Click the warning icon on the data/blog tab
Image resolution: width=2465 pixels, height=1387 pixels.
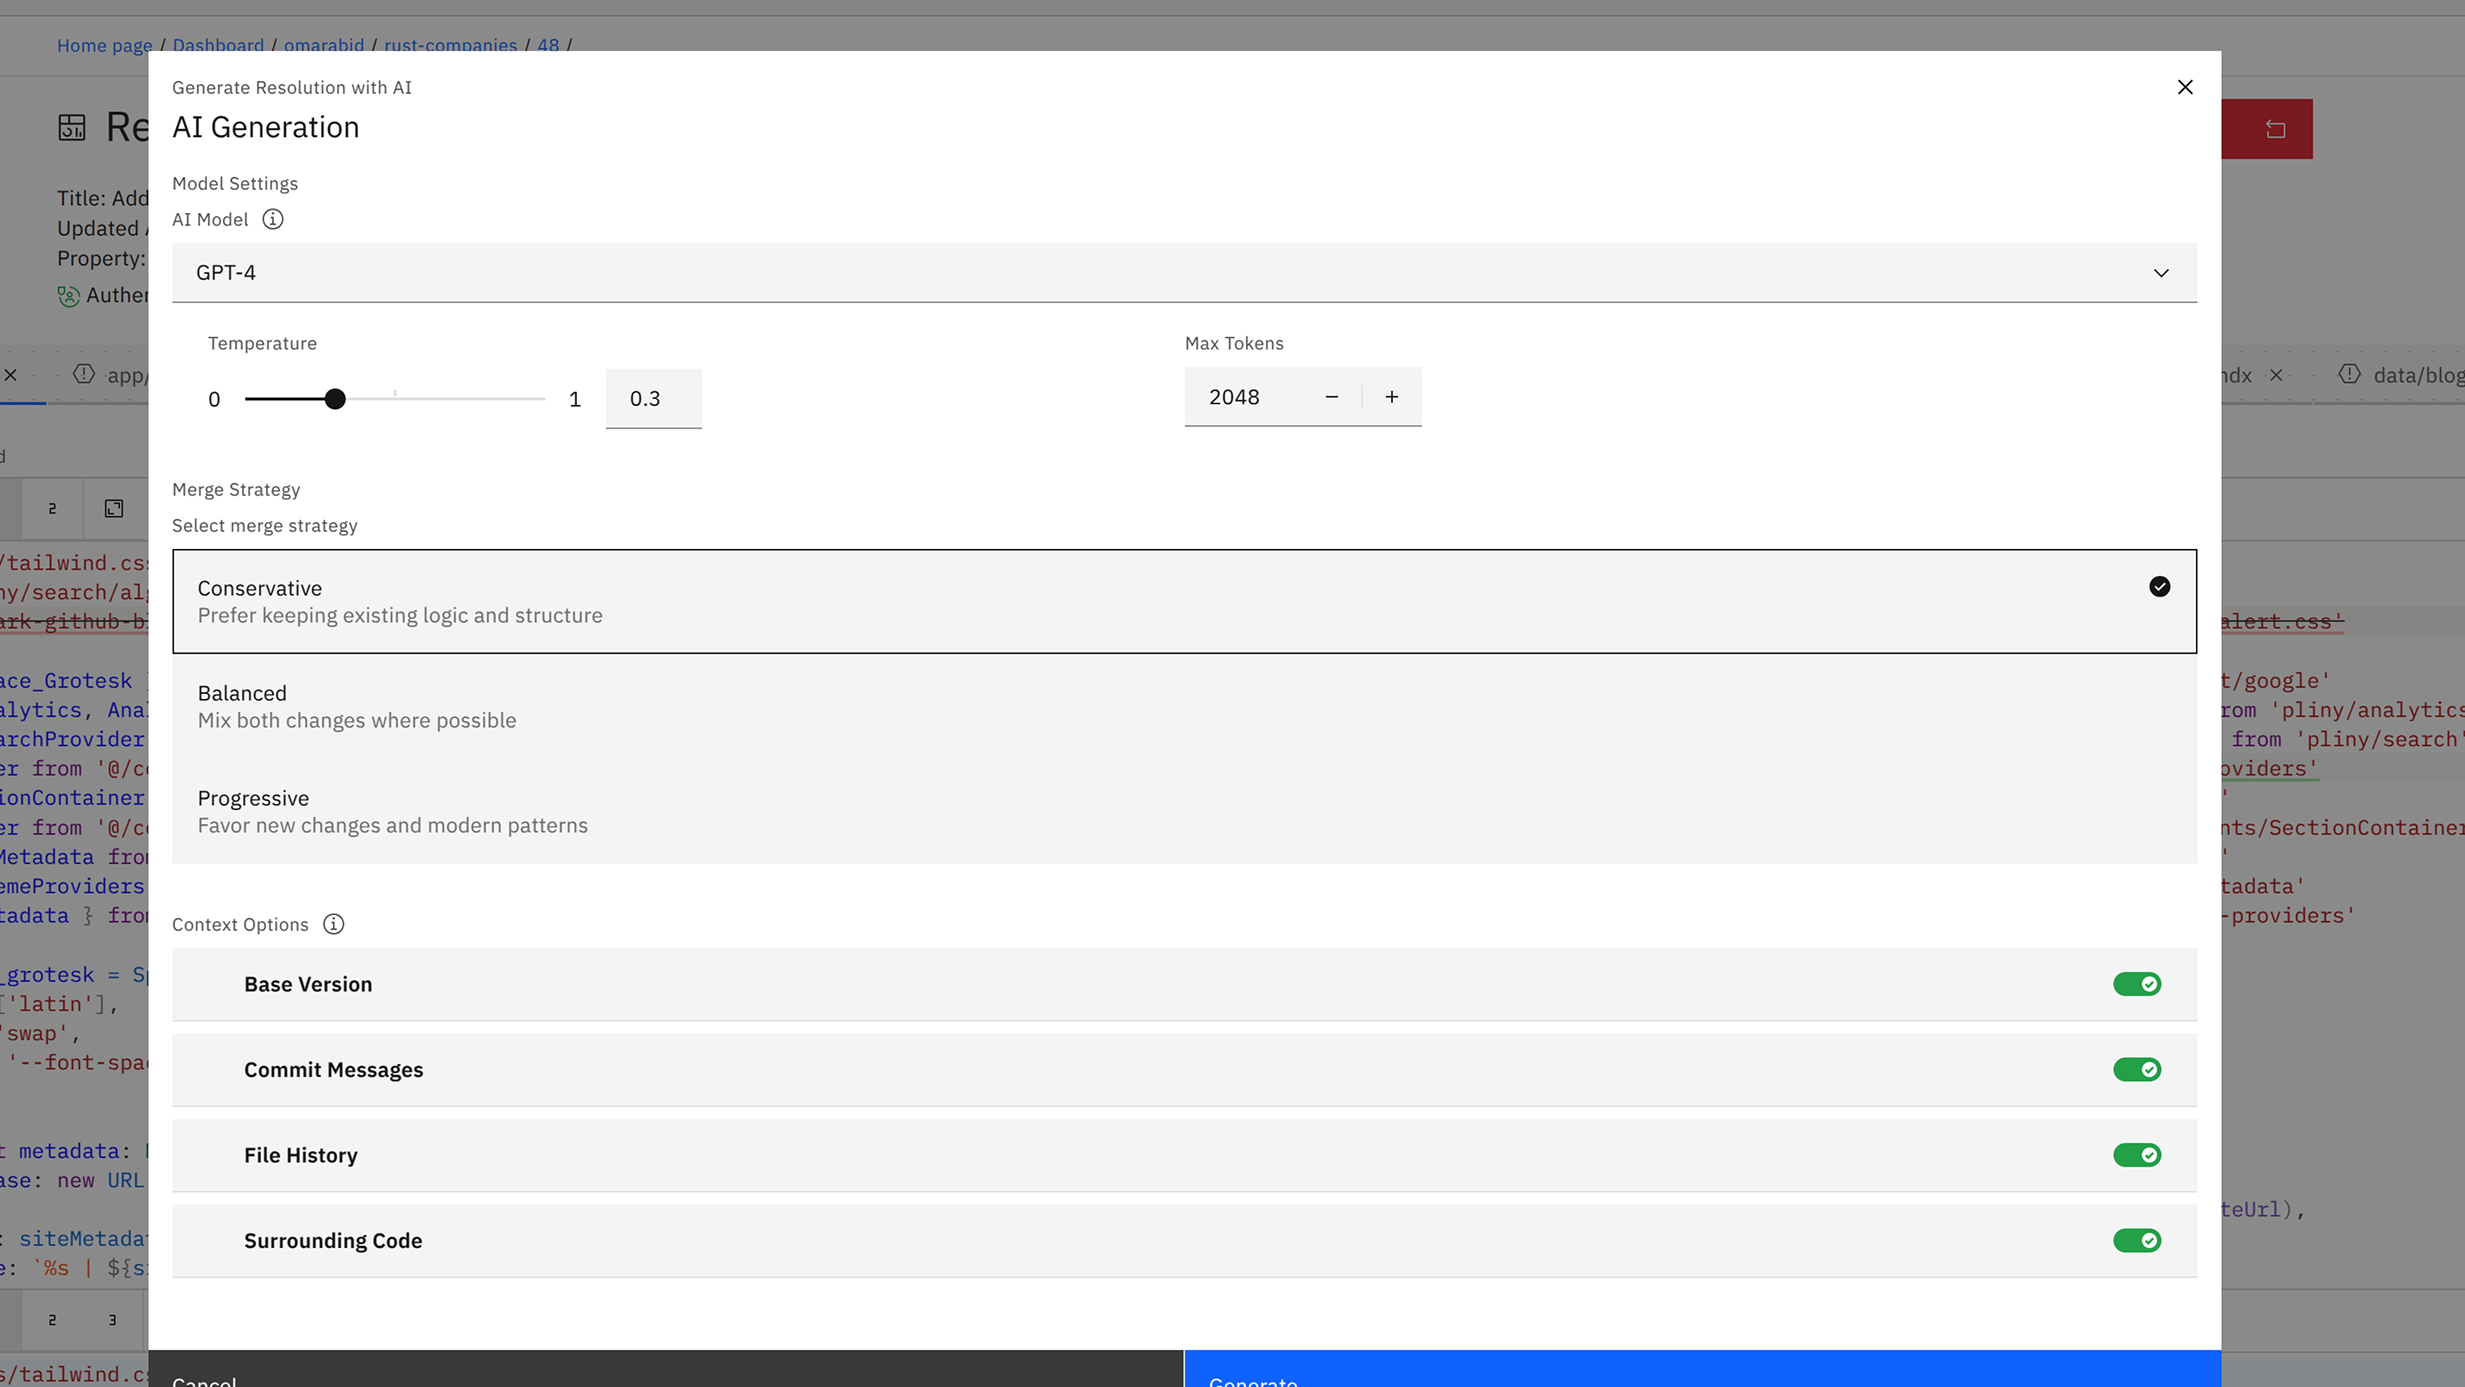[2349, 375]
